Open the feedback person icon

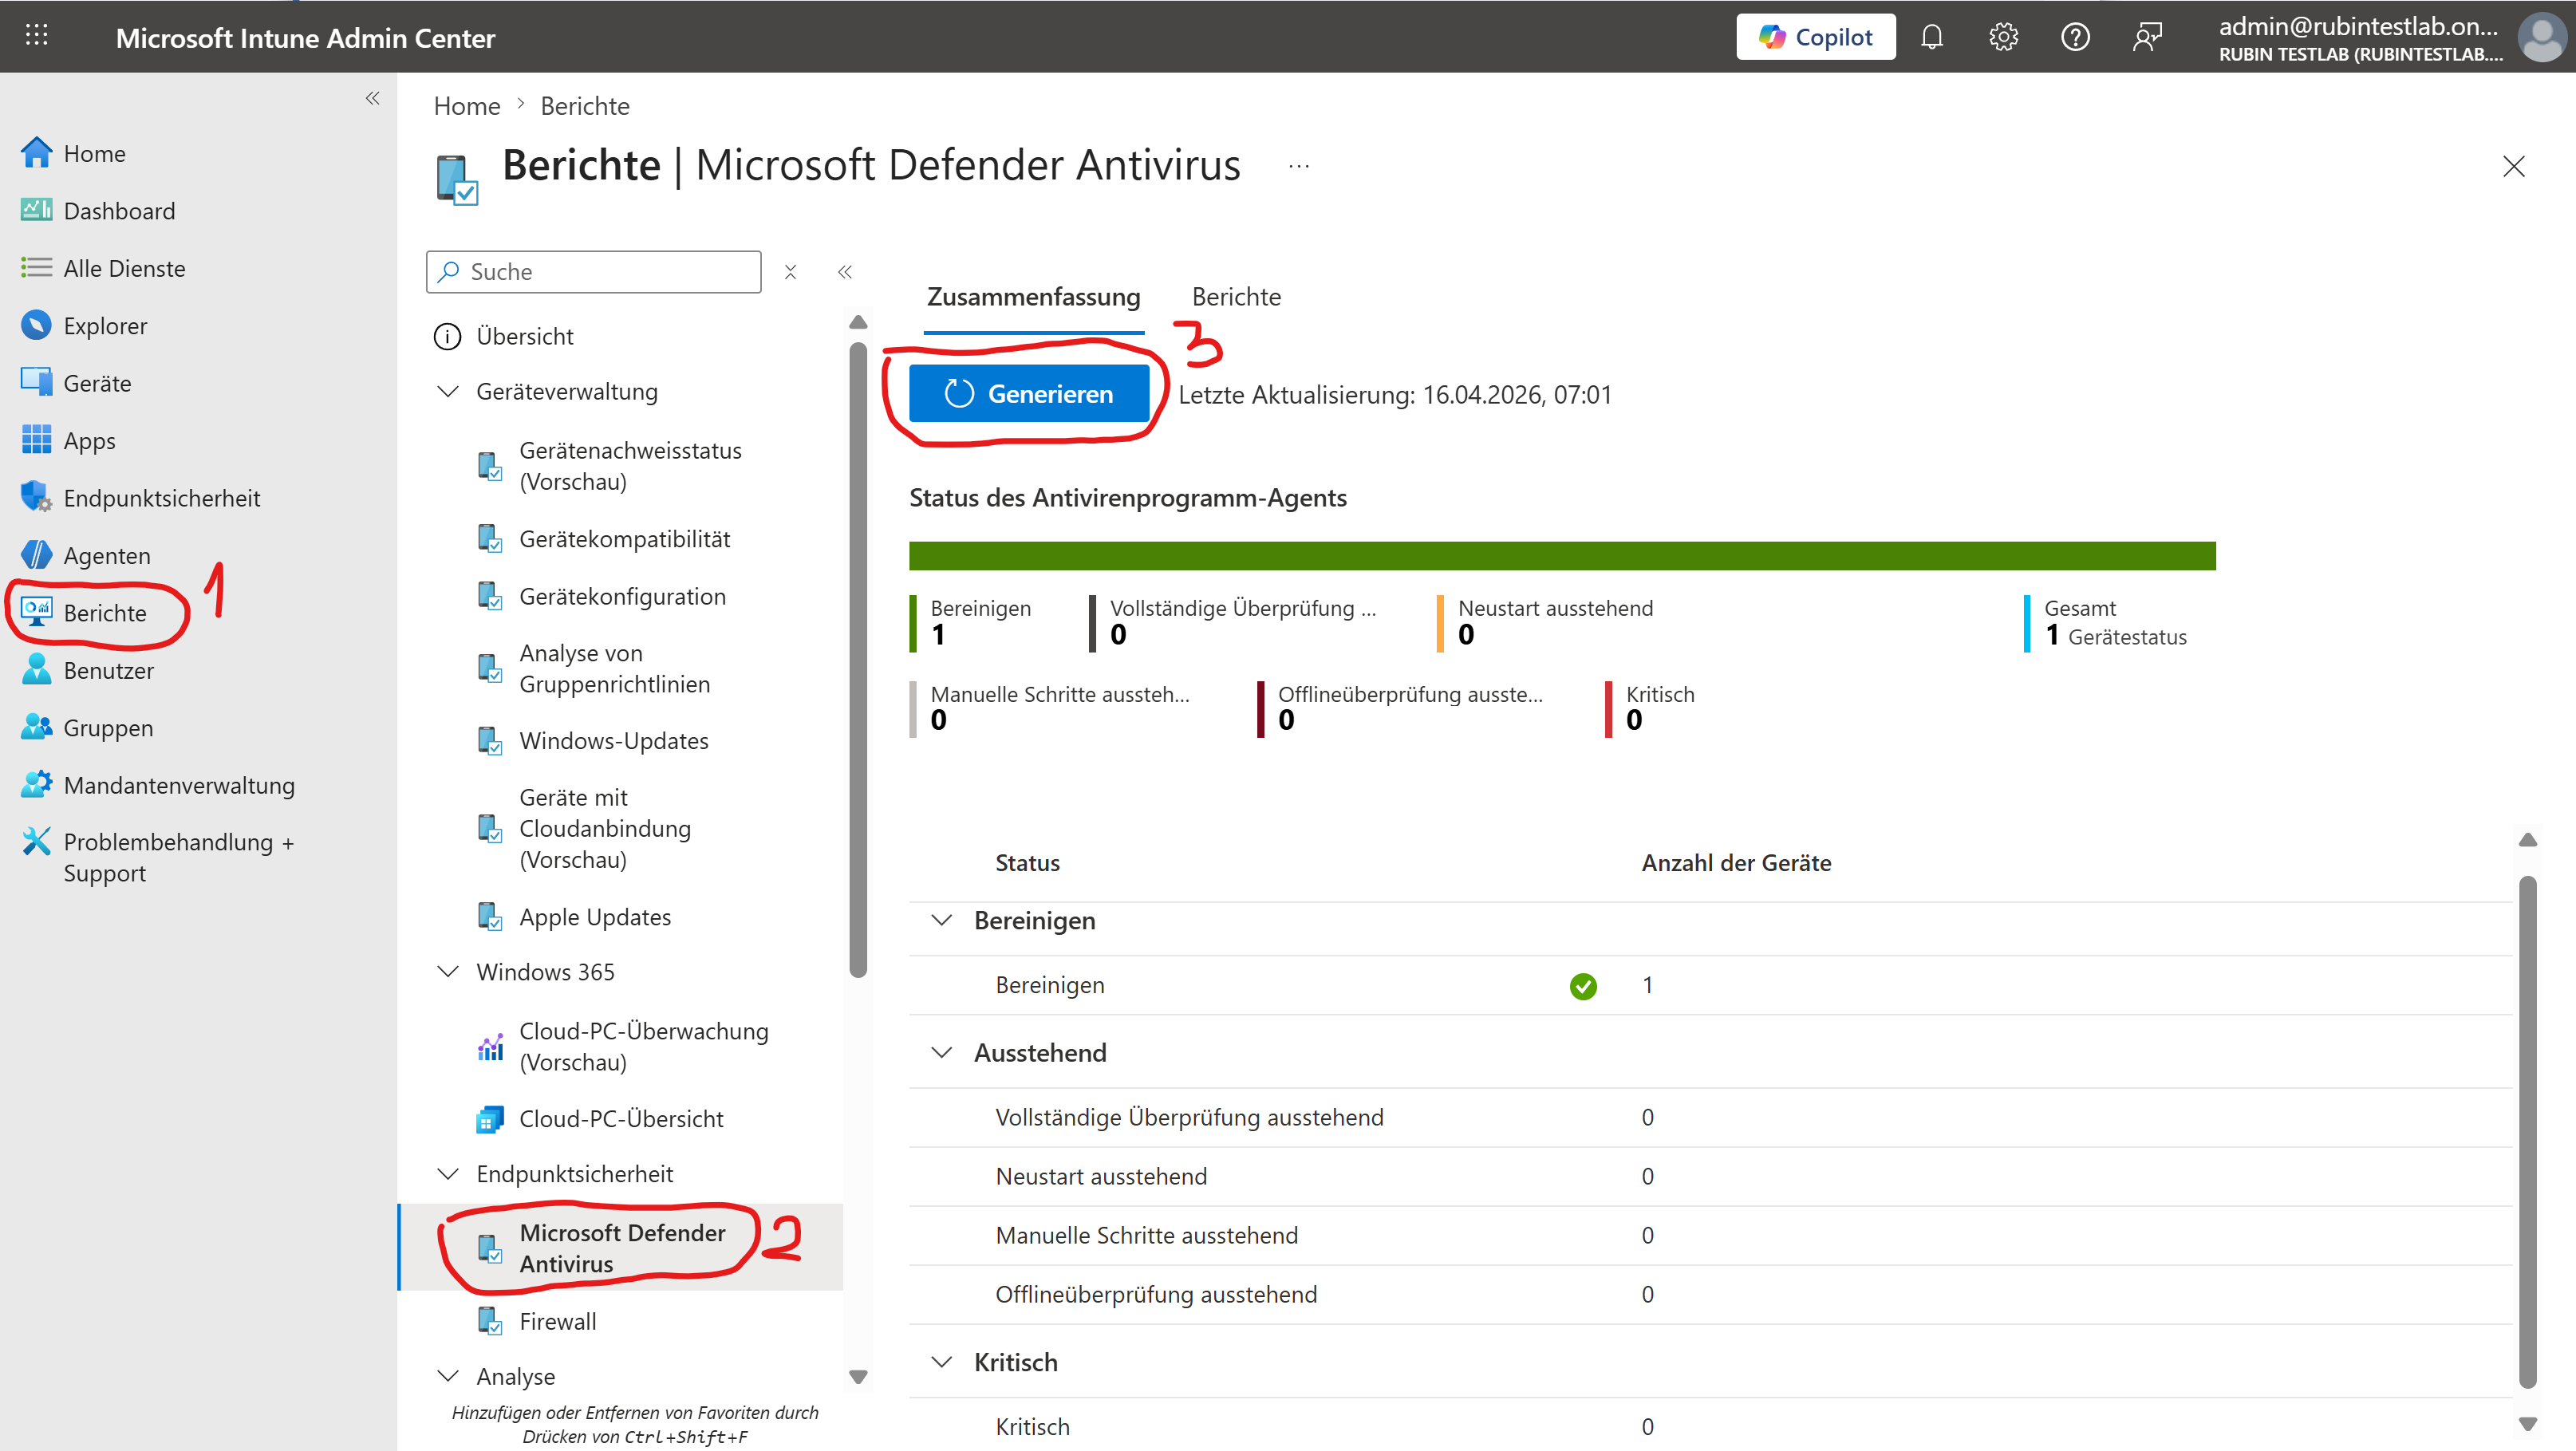[x=2147, y=37]
